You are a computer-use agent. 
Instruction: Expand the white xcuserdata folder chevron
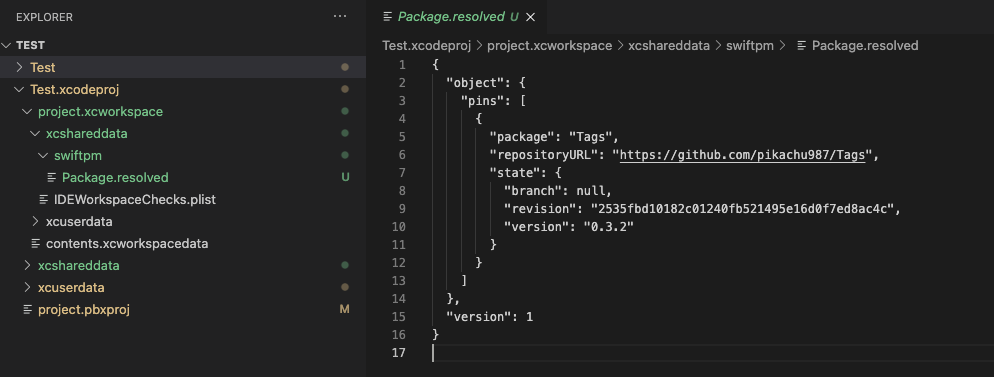[x=35, y=222]
